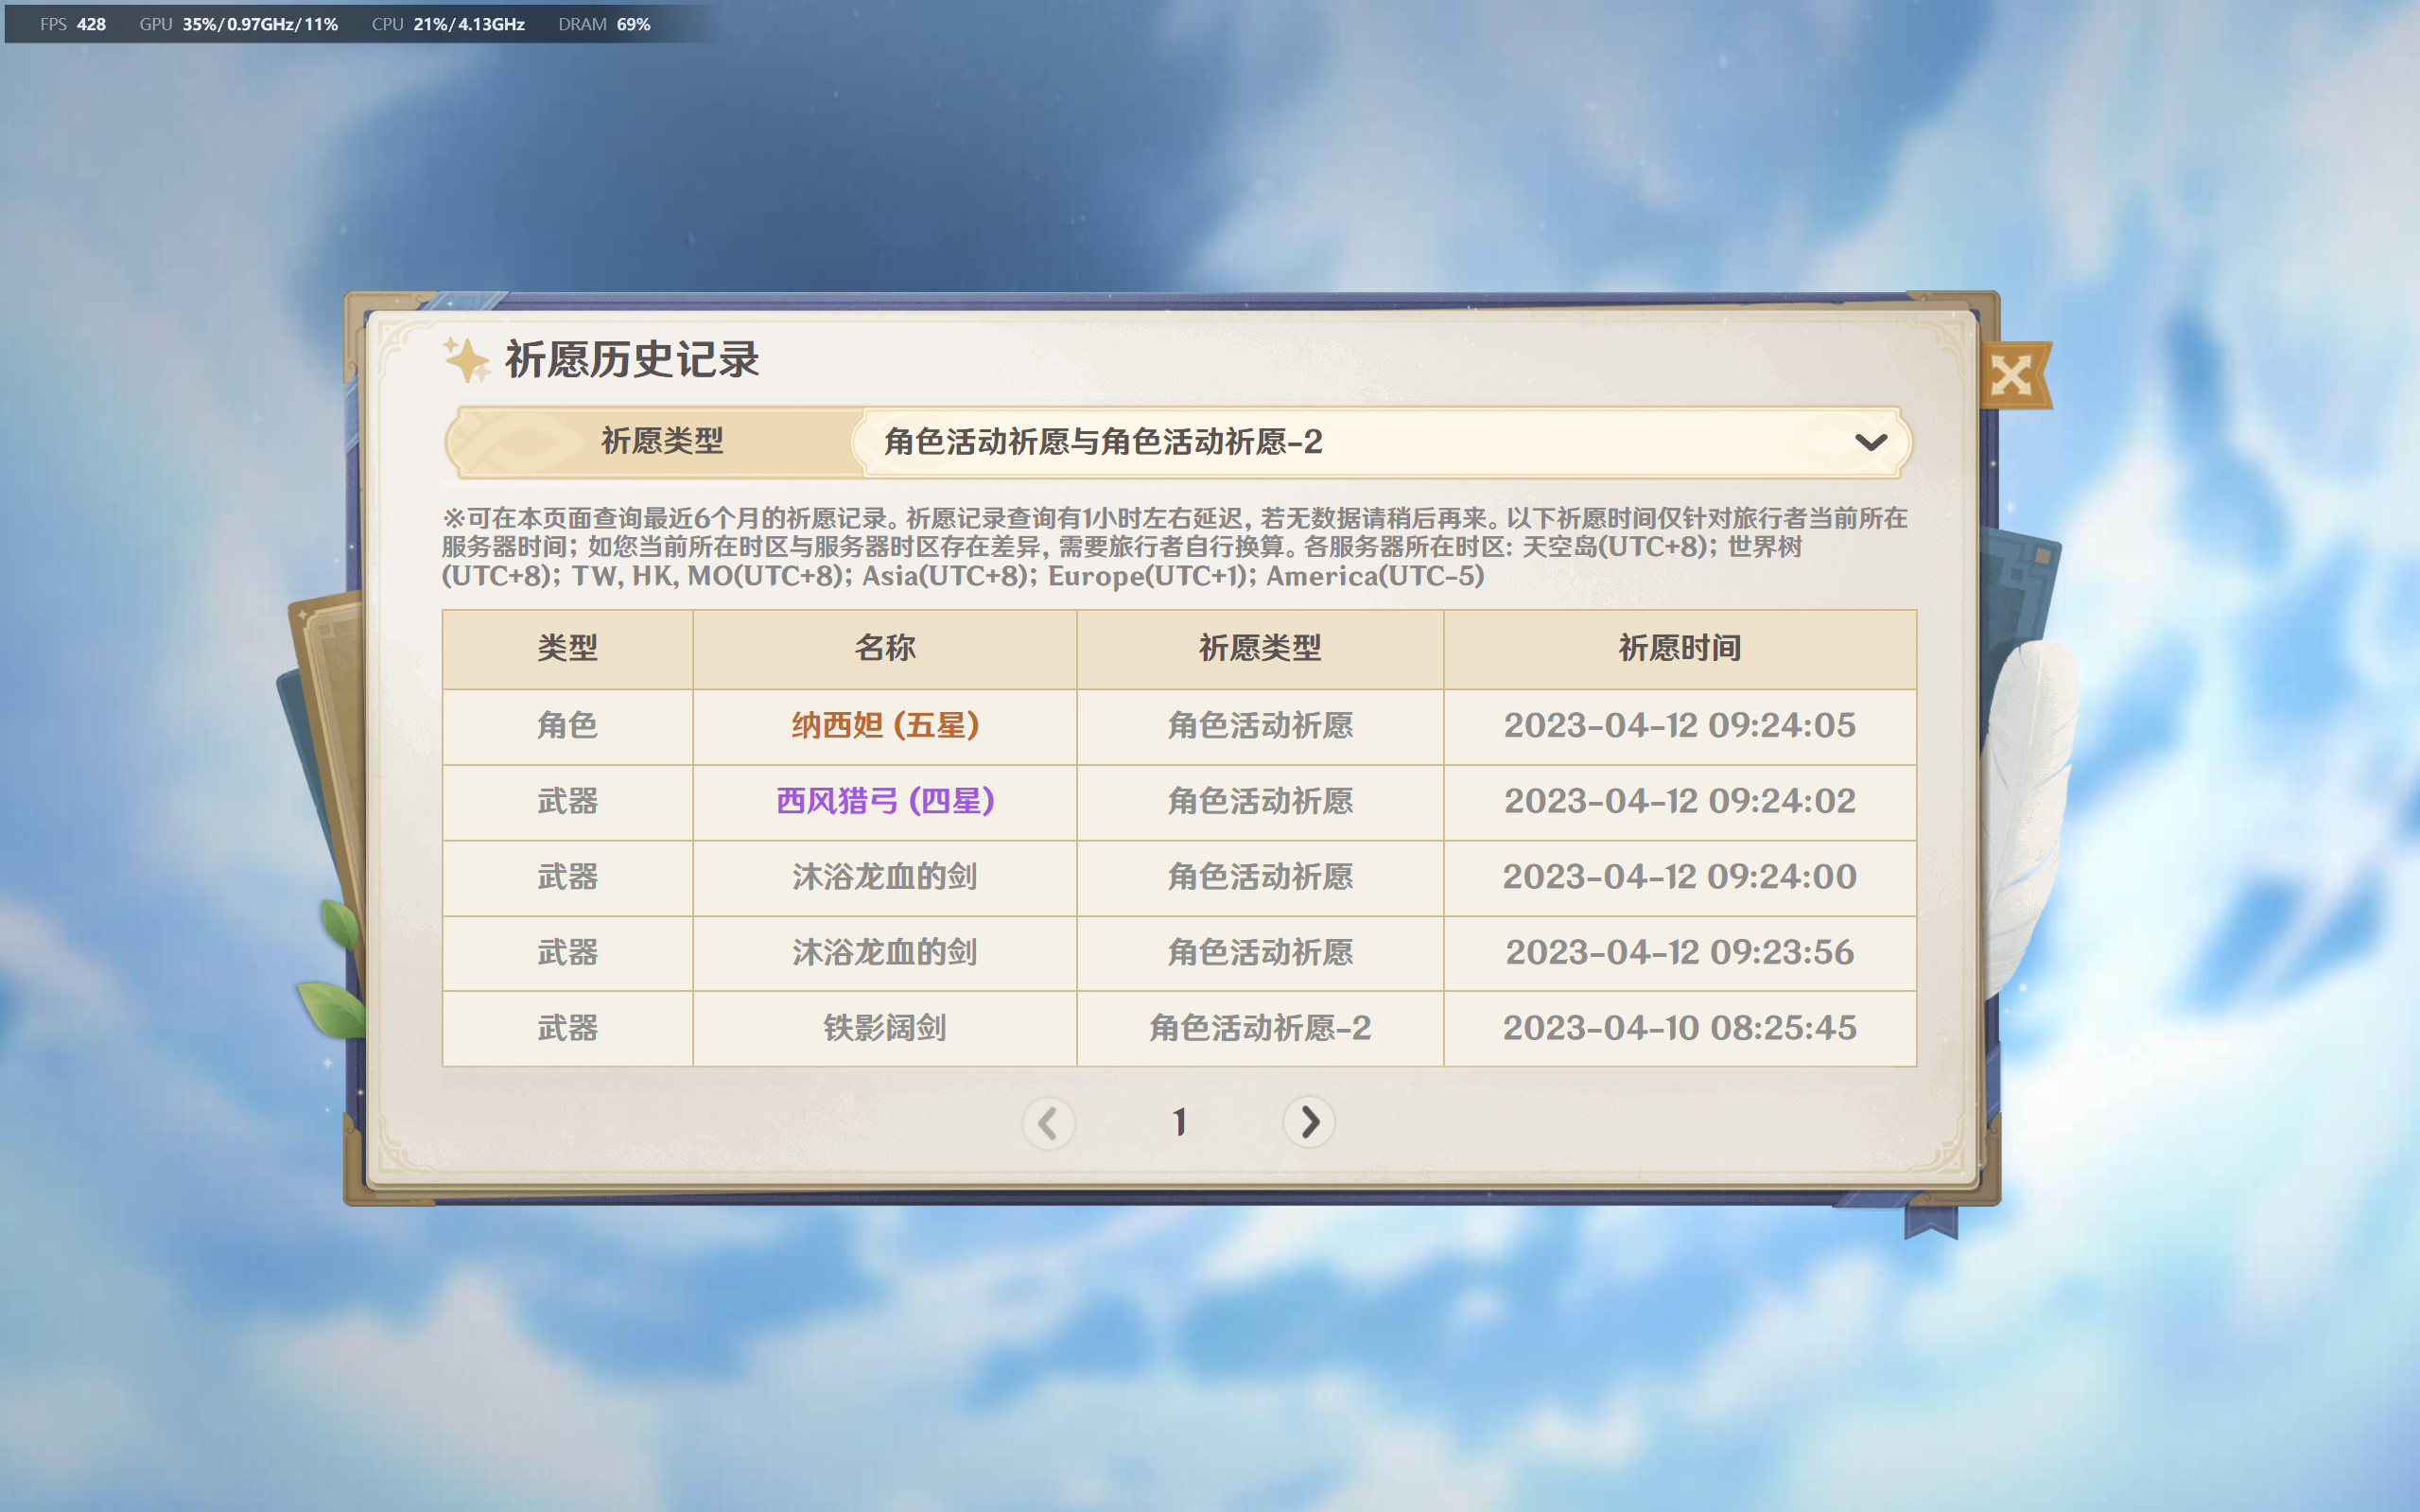The image size is (2420, 1512).
Task: Click the 名称 column header
Action: coord(885,648)
